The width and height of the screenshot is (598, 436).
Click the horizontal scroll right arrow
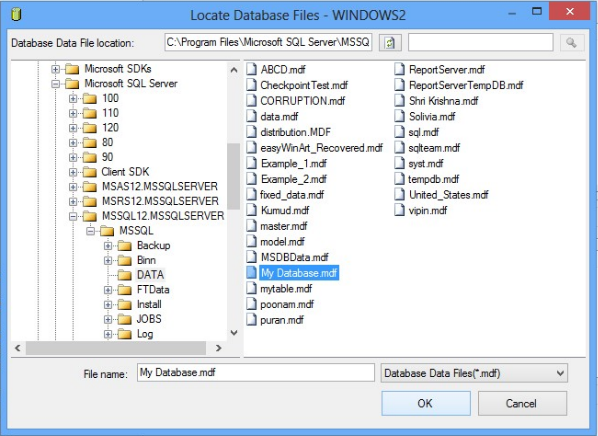coord(218,348)
